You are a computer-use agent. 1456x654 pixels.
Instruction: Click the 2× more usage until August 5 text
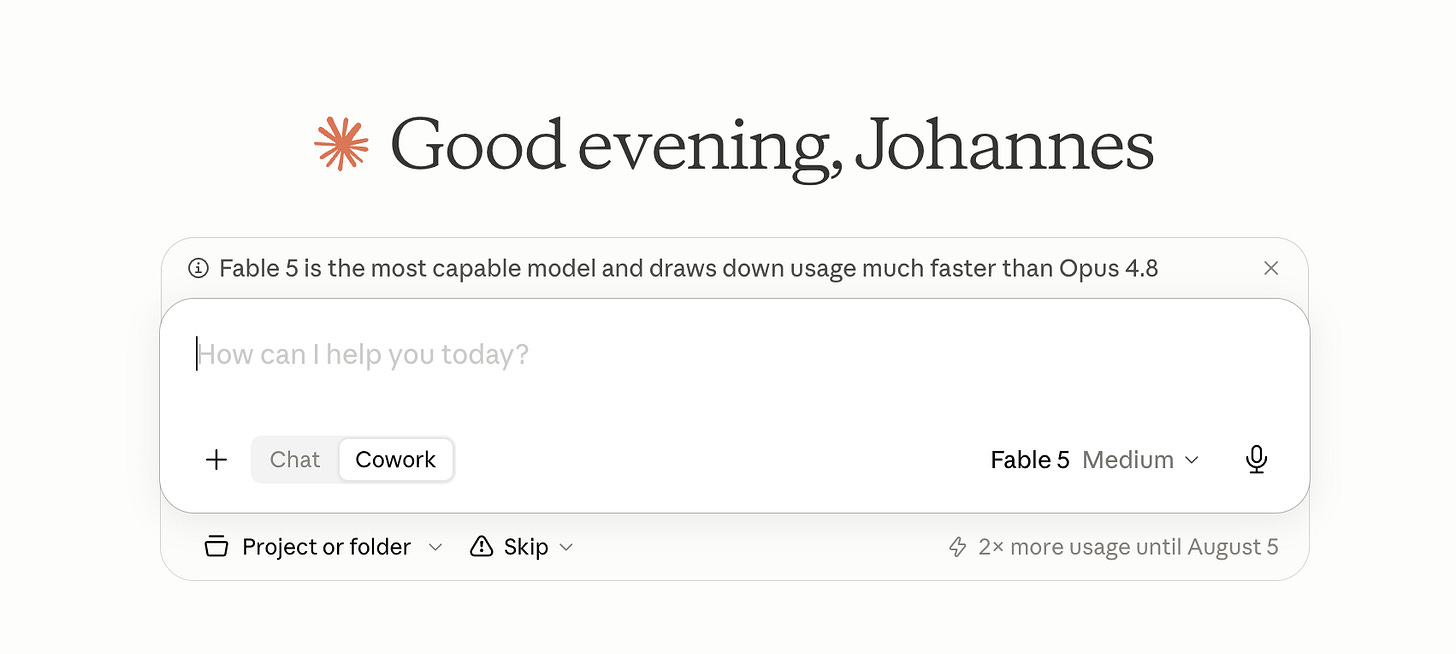coord(1128,547)
